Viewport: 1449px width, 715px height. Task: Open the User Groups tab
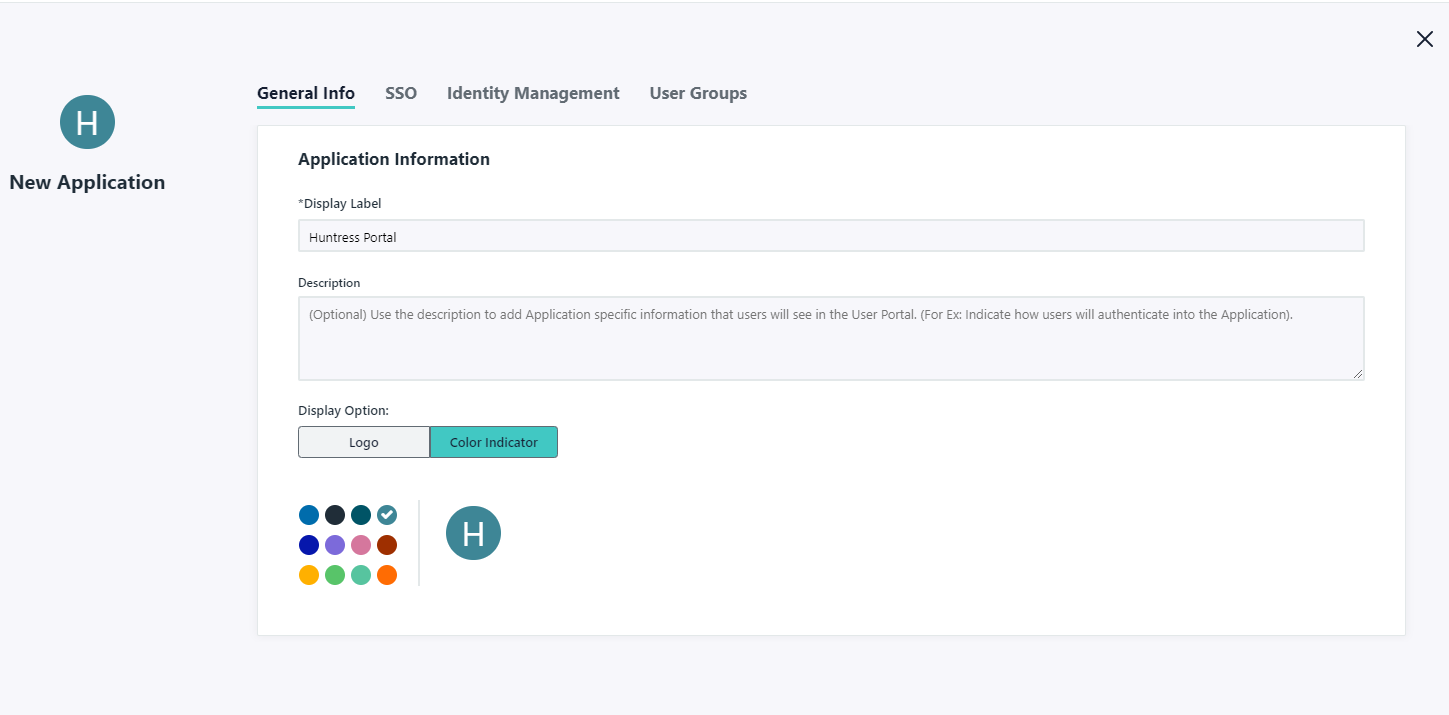(698, 93)
